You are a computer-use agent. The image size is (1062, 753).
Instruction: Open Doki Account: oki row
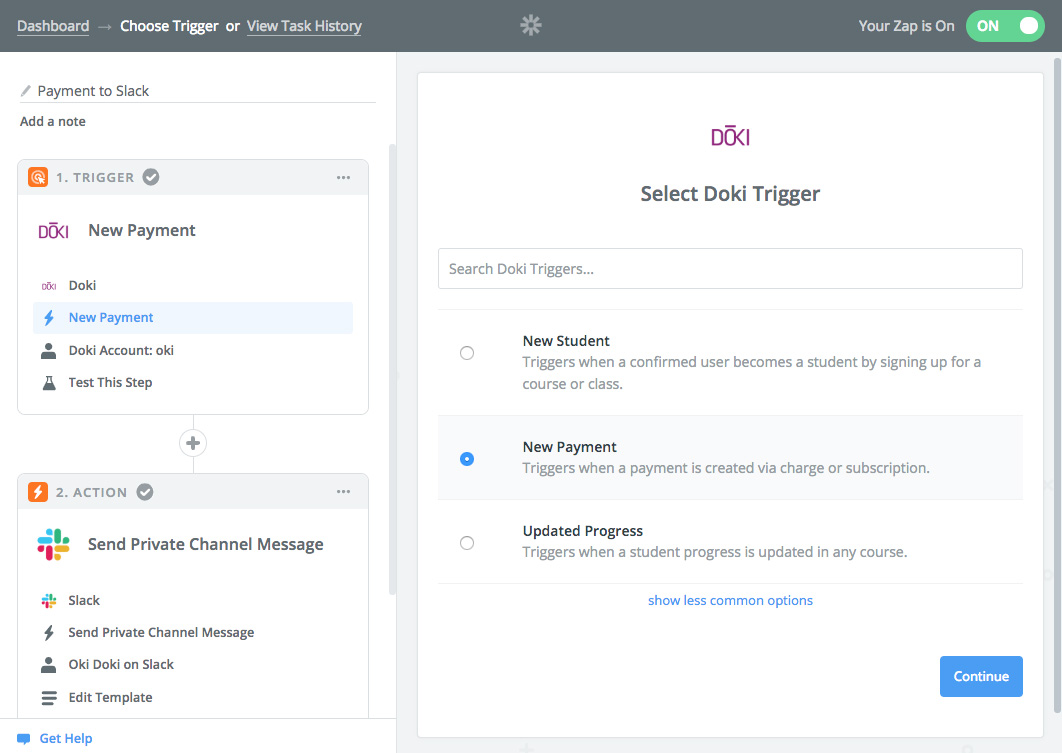[x=193, y=351]
